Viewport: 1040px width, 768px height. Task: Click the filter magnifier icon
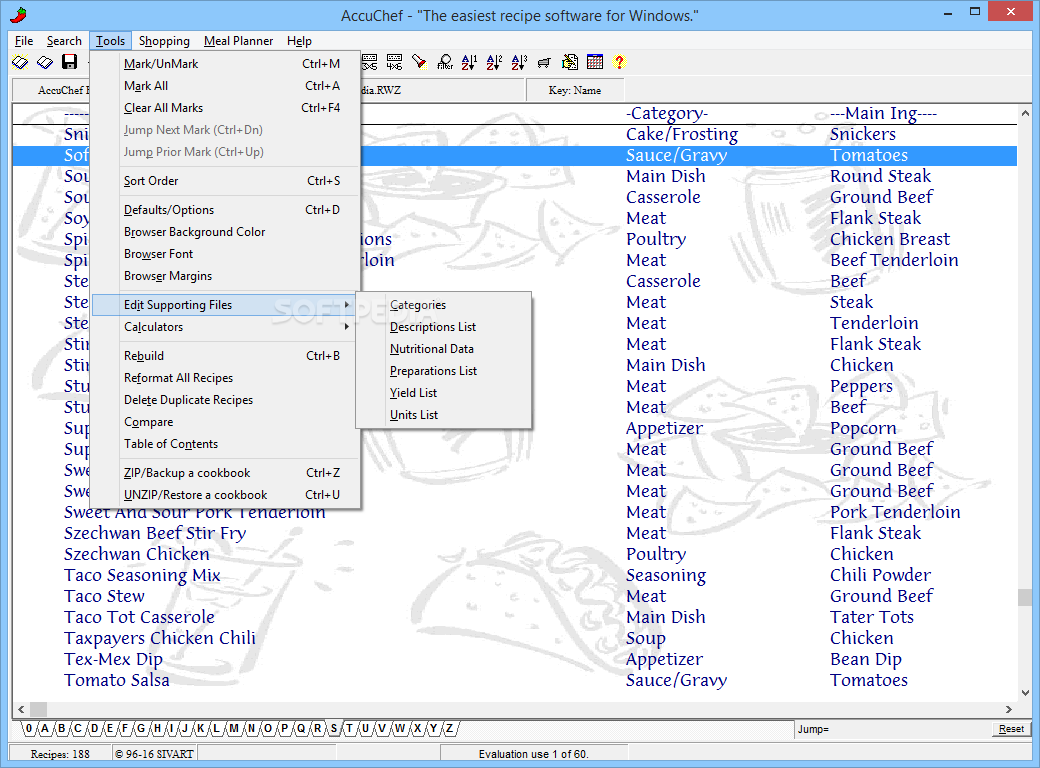pyautogui.click(x=445, y=62)
